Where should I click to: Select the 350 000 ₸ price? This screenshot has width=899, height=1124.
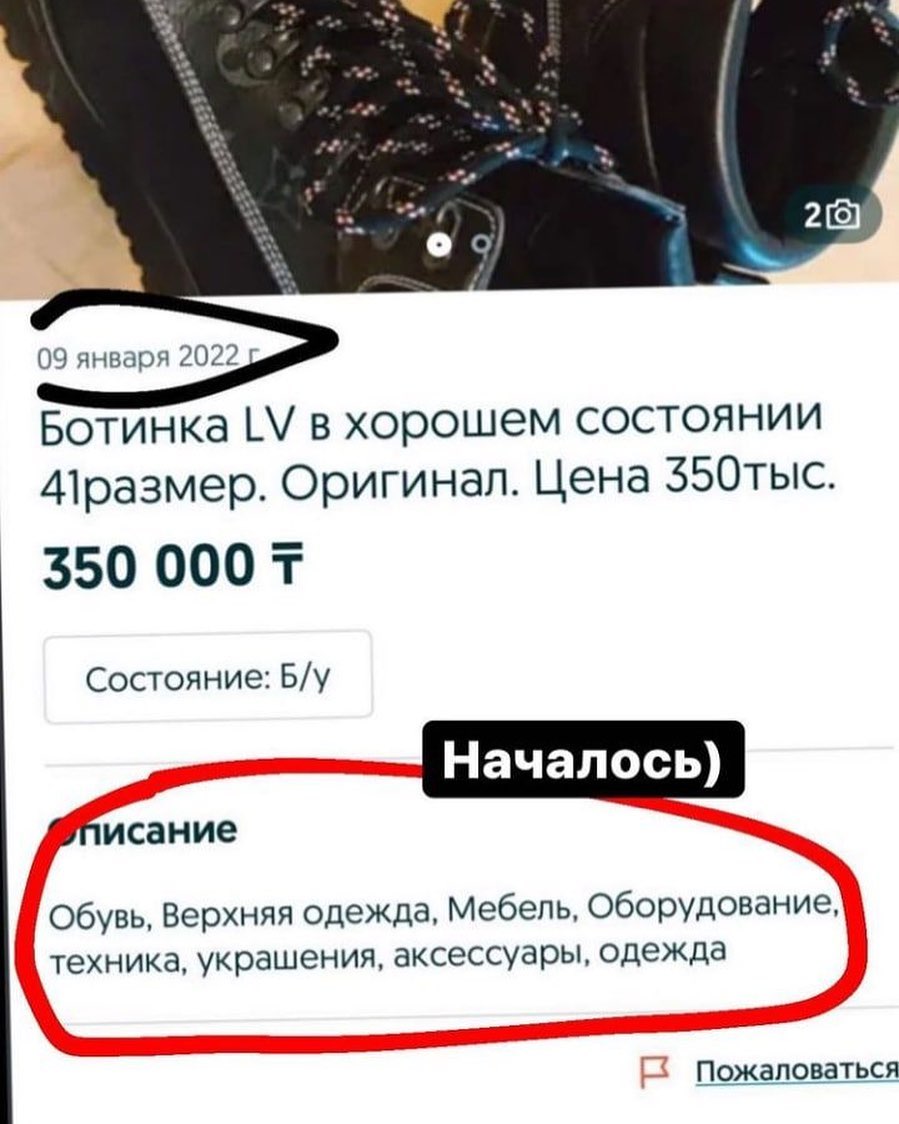[x=174, y=566]
